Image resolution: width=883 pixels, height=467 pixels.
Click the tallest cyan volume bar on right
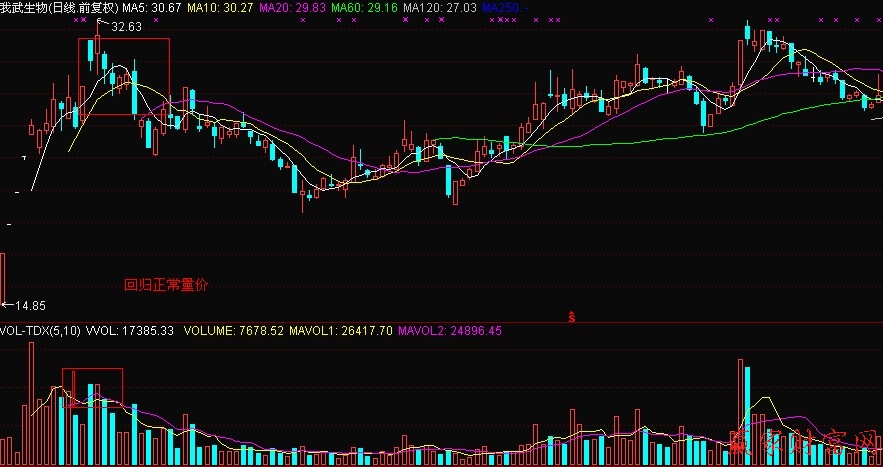[x=746, y=410]
